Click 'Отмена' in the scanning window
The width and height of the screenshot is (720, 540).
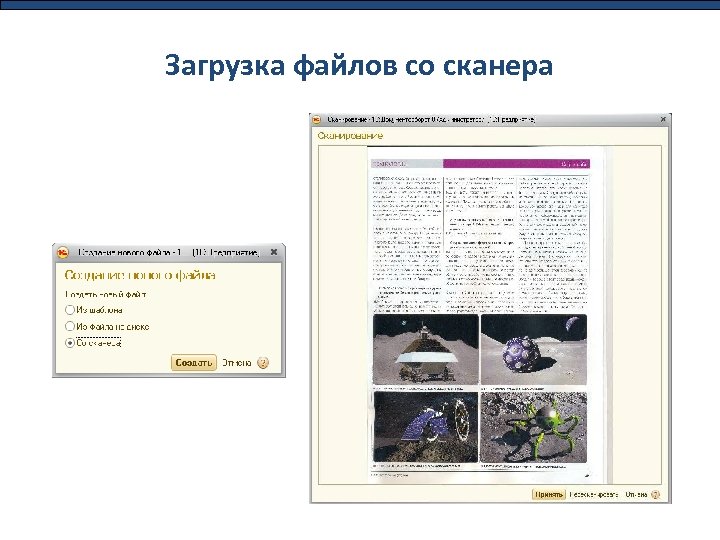coord(636,495)
